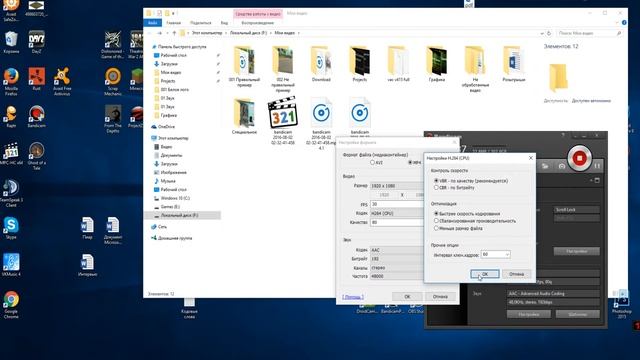Click Отмена in the format settings dialog

pos(440,297)
